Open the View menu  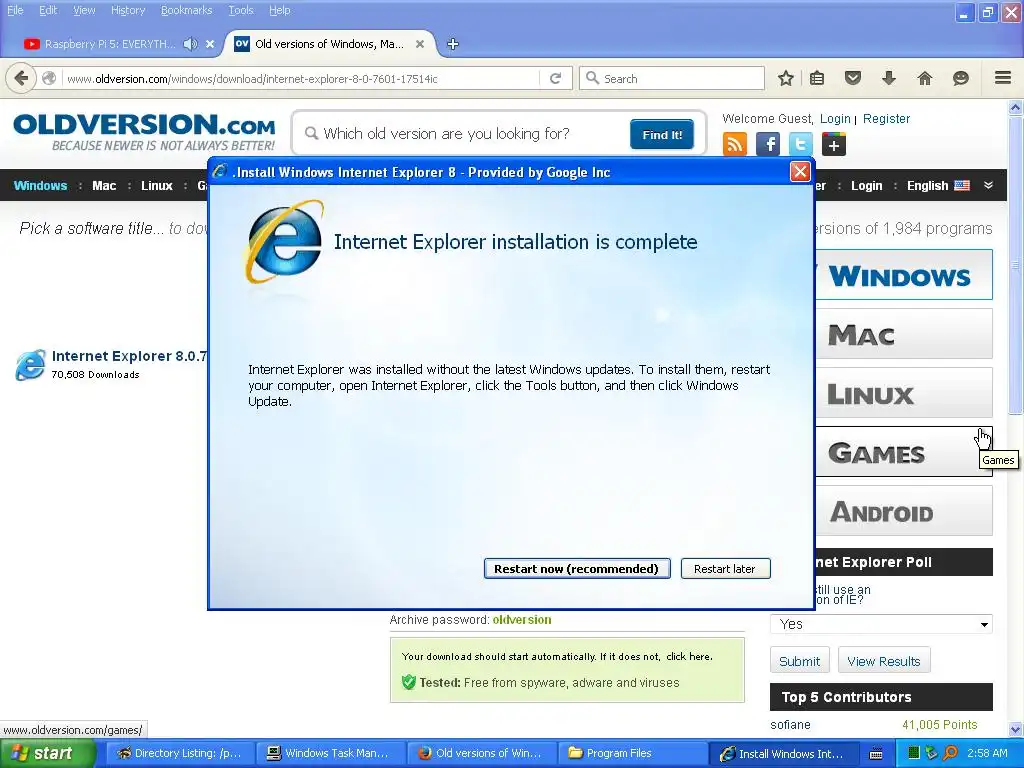[x=84, y=10]
